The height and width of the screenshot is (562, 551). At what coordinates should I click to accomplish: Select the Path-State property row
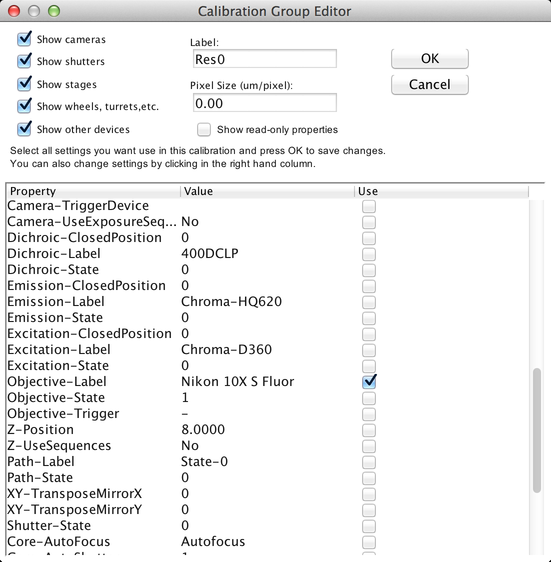click(267, 478)
